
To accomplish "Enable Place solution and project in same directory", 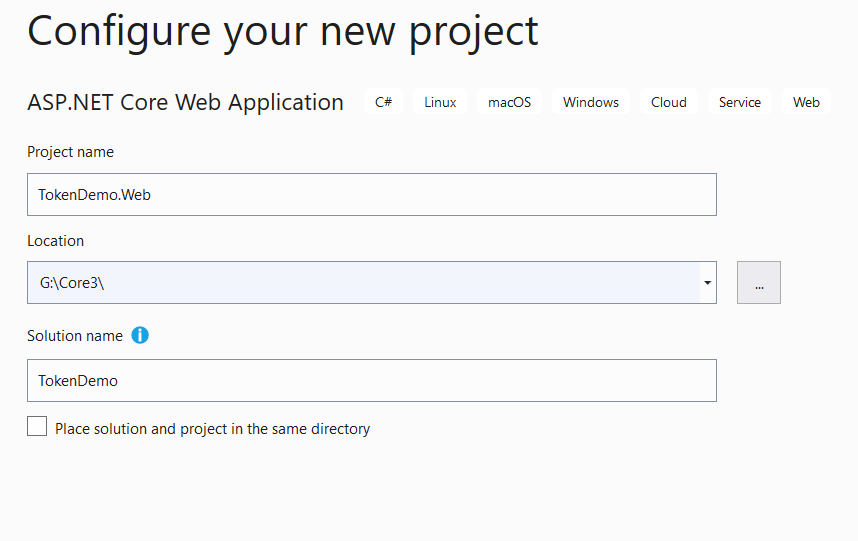I will (x=37, y=426).
